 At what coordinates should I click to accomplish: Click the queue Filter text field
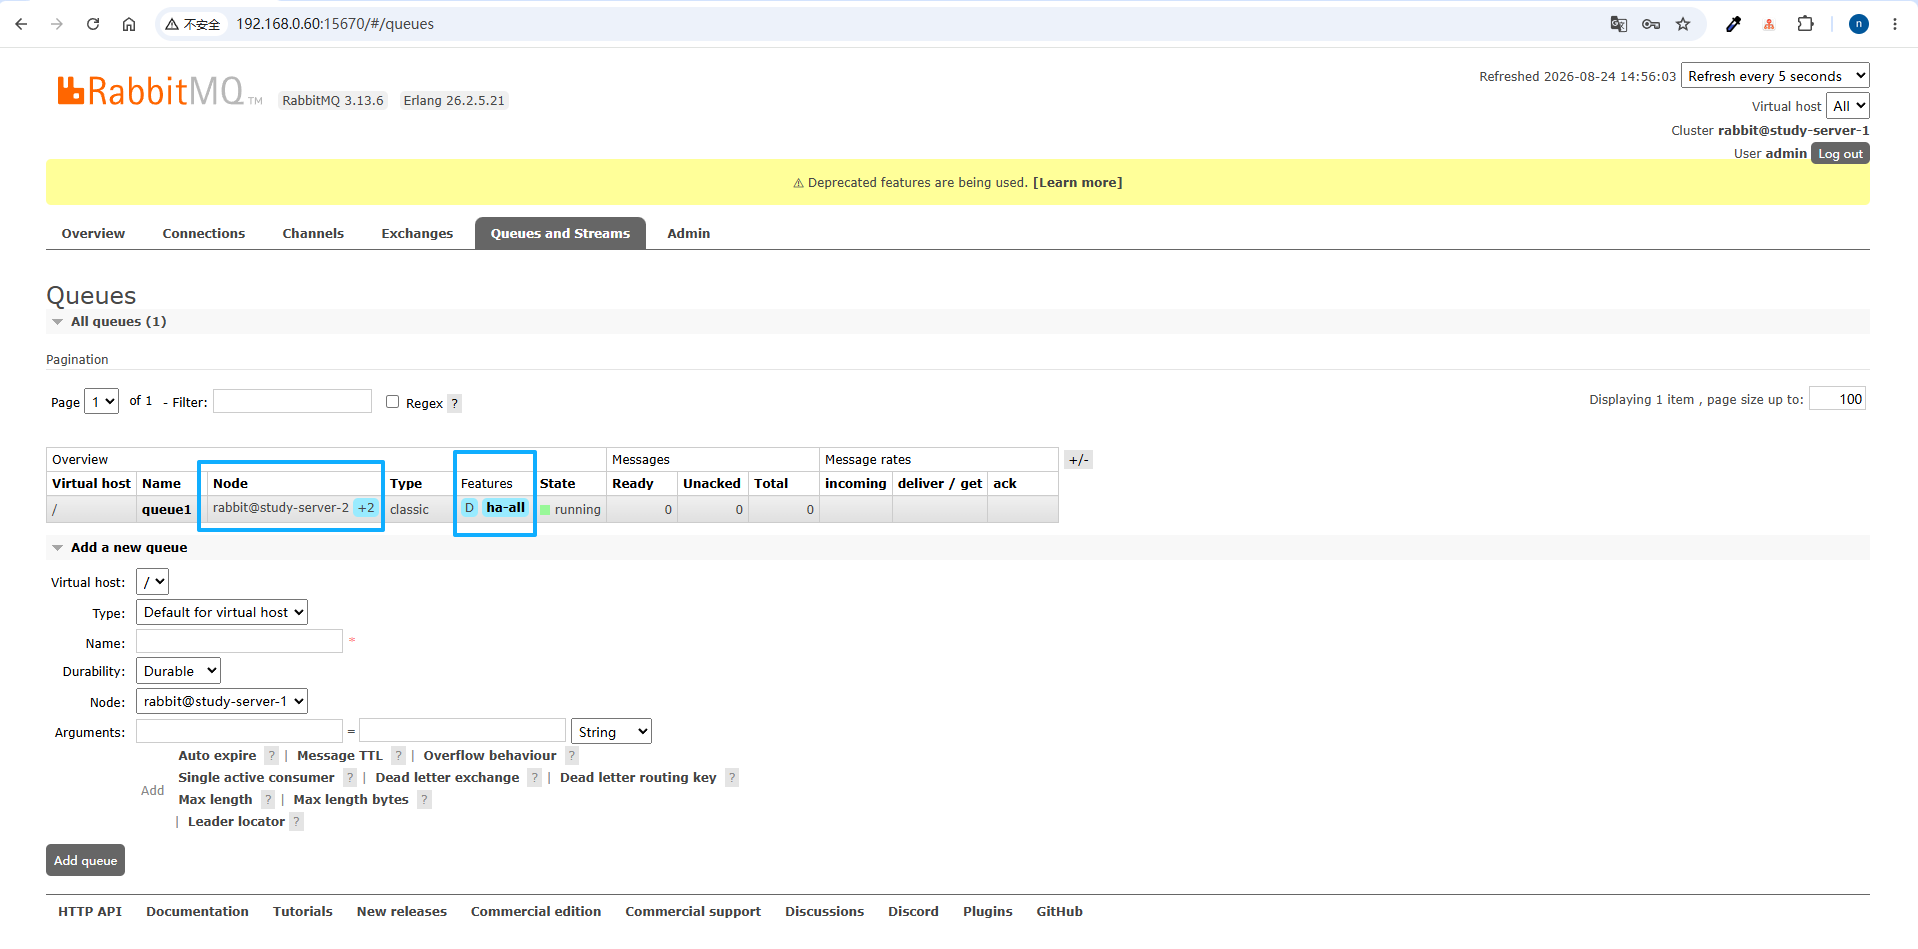(x=292, y=401)
